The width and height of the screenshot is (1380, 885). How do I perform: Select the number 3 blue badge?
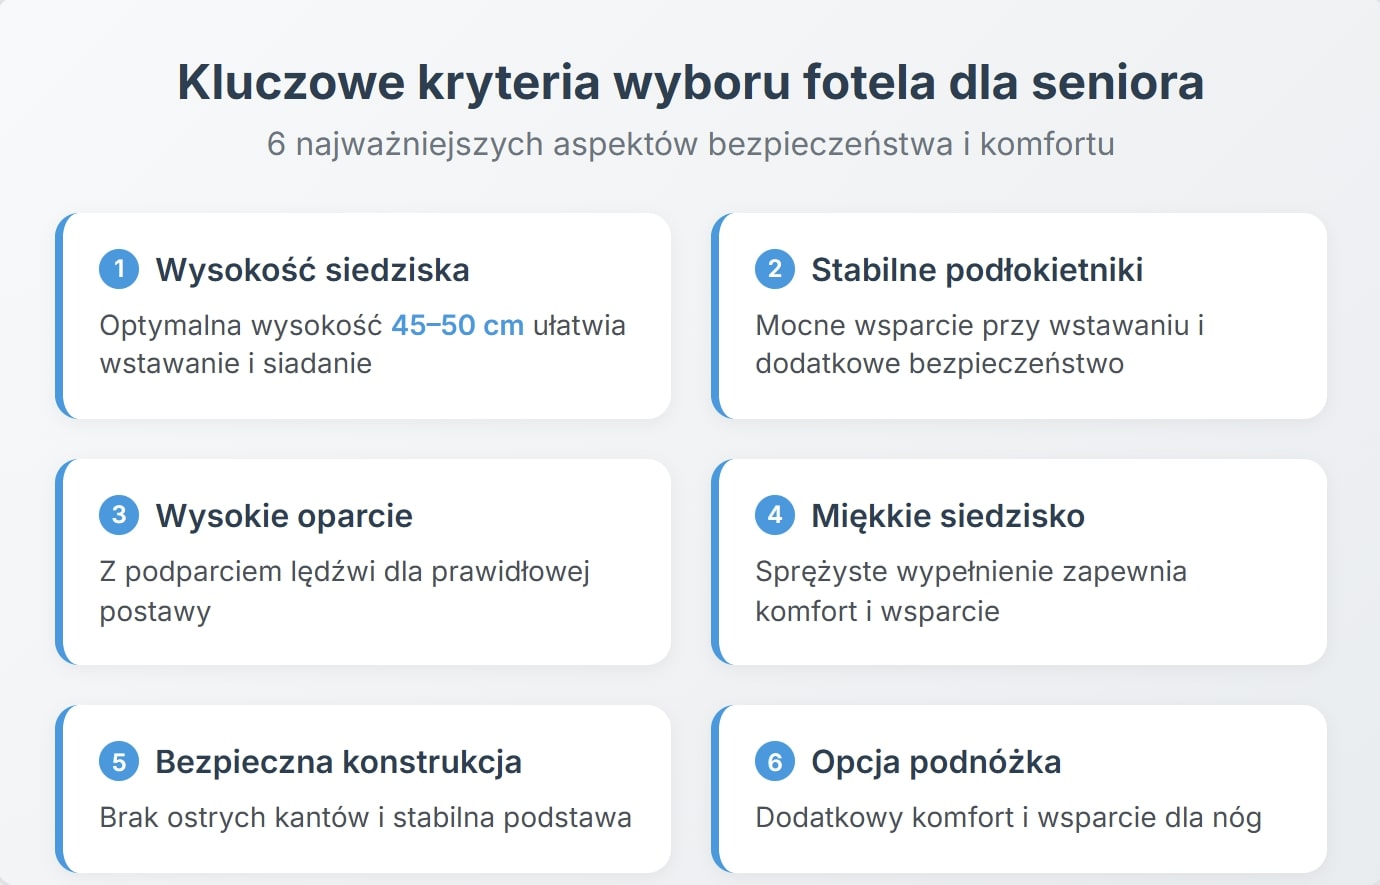(x=119, y=515)
